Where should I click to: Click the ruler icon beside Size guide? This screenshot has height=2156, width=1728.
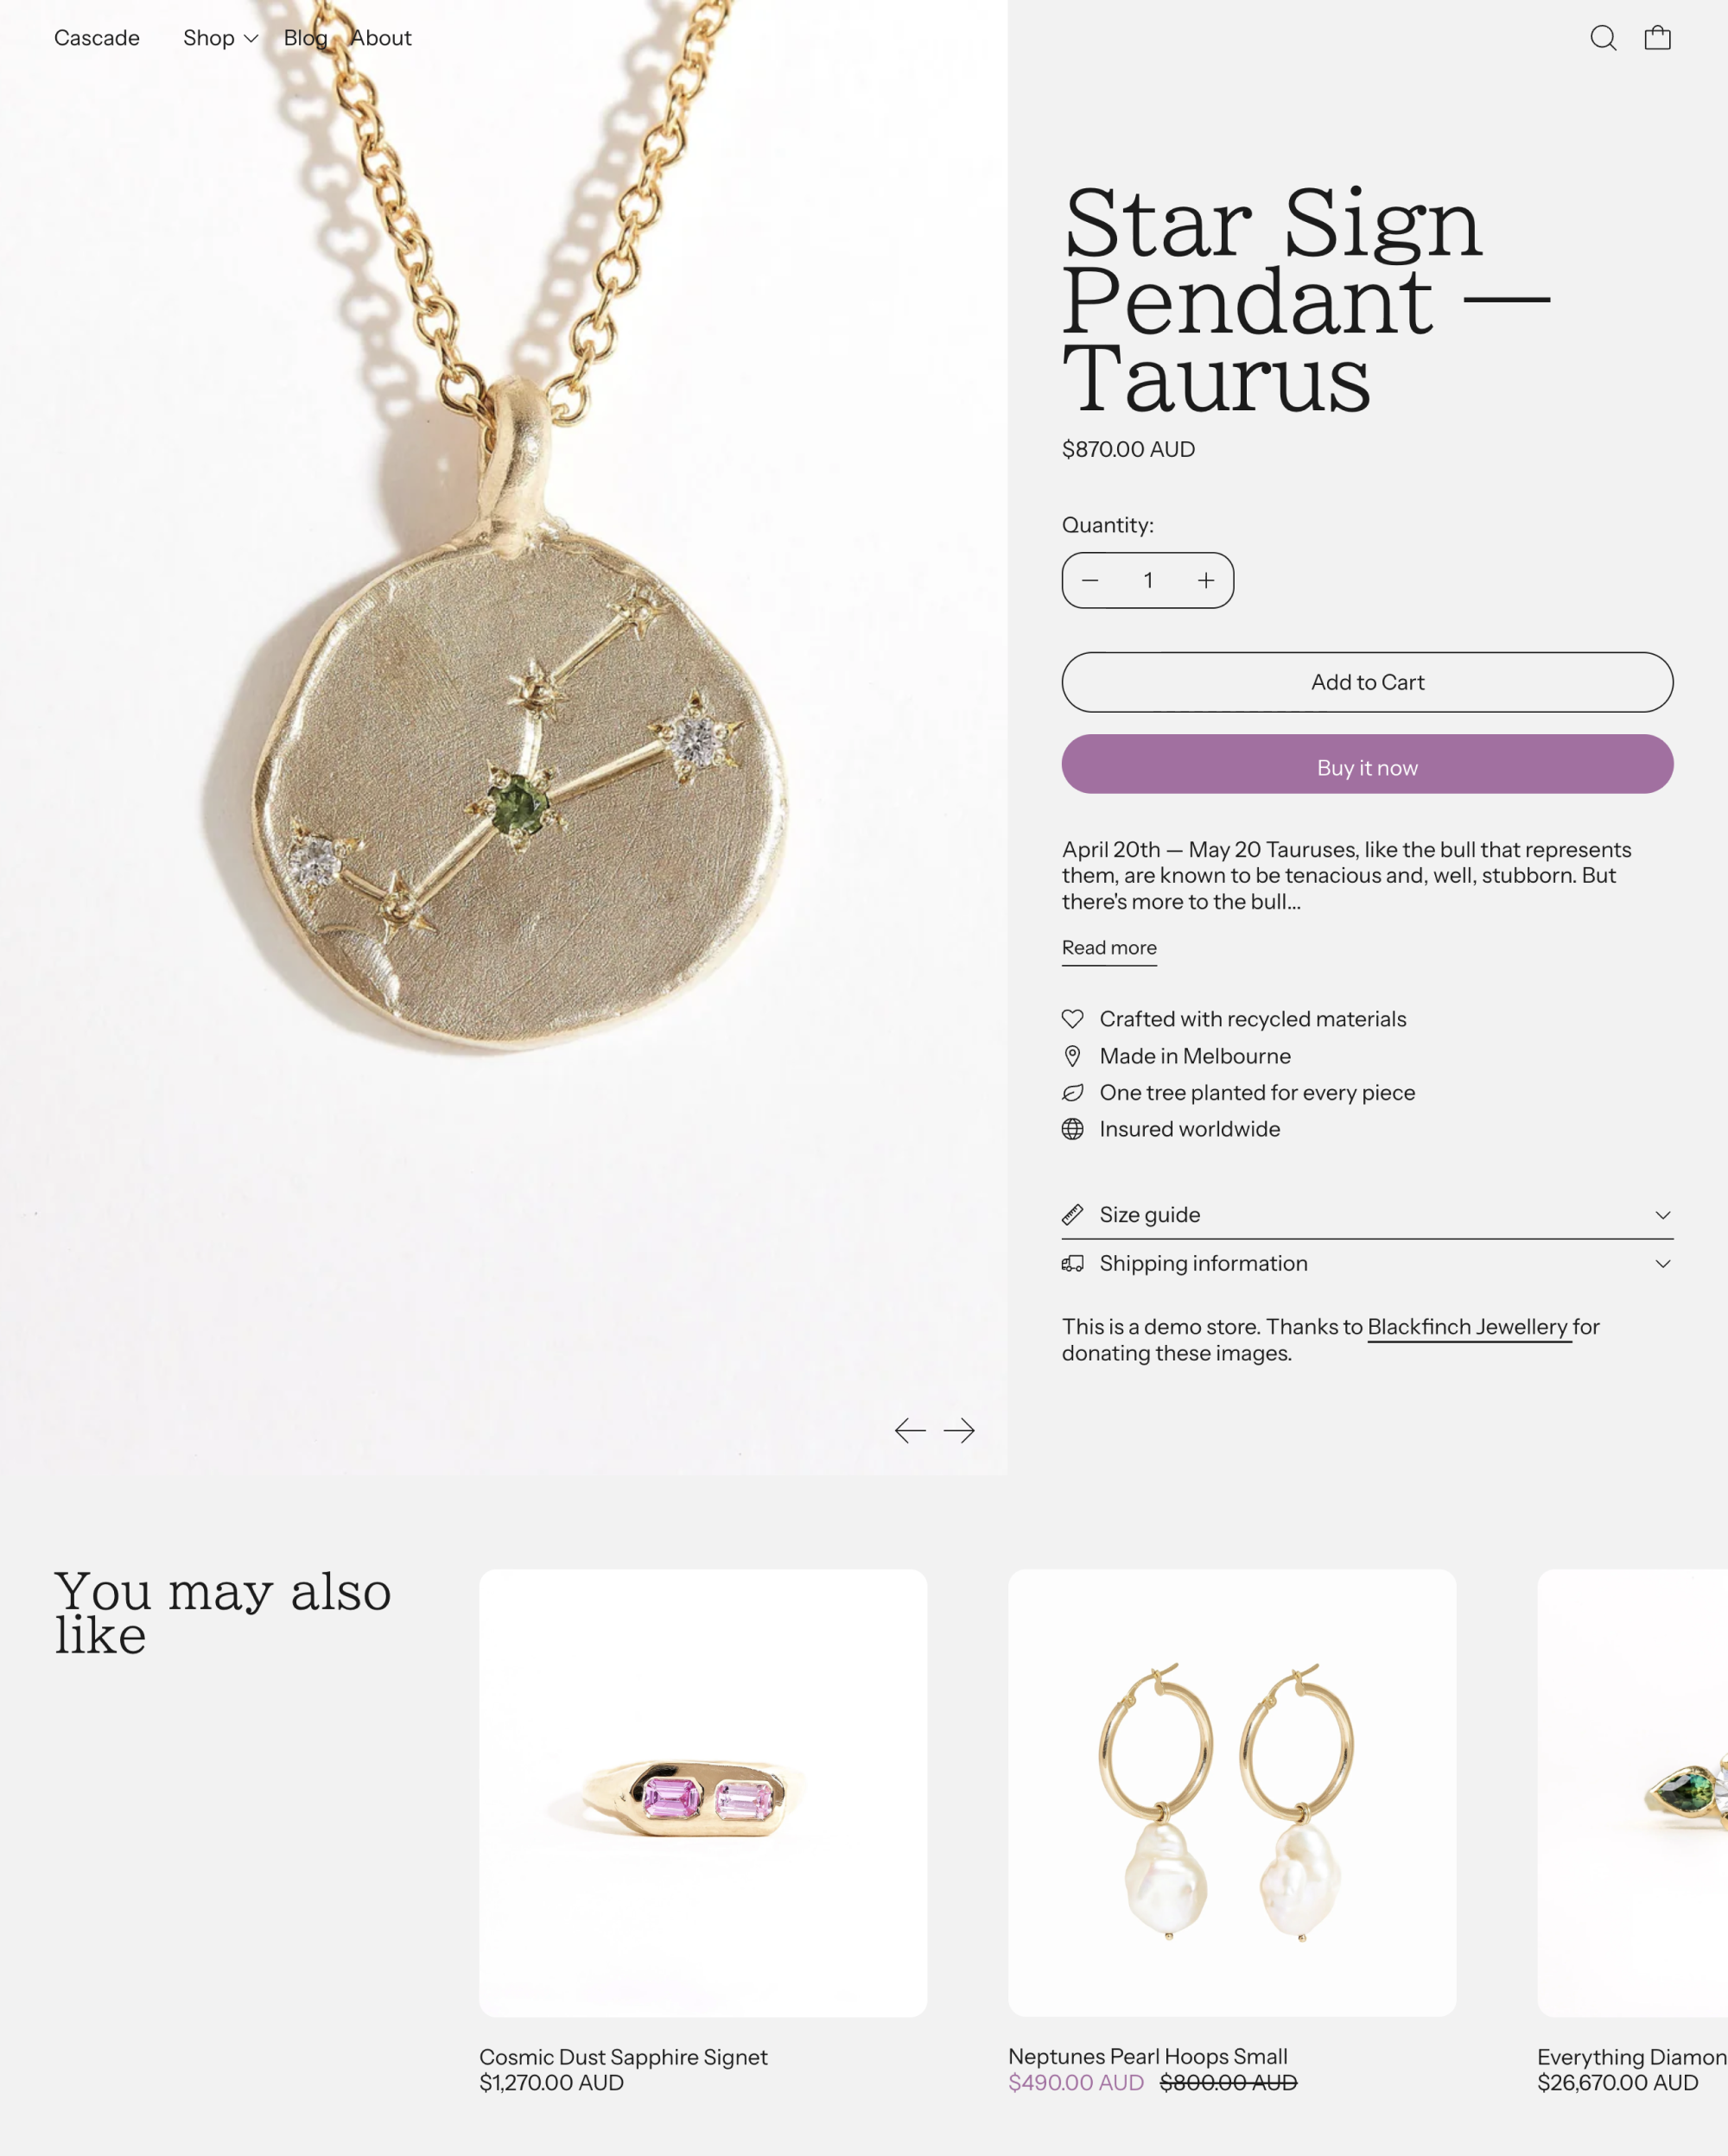tap(1072, 1215)
